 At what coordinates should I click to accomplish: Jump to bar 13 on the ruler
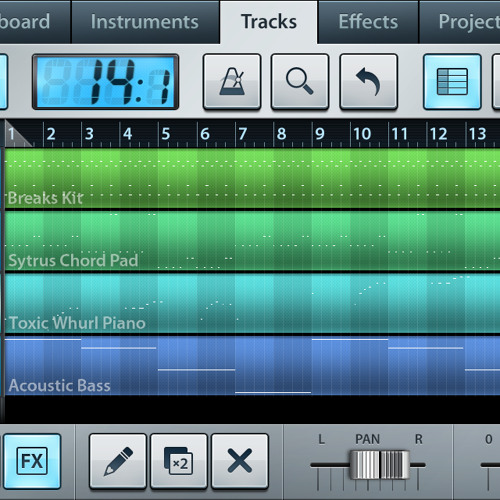click(477, 134)
